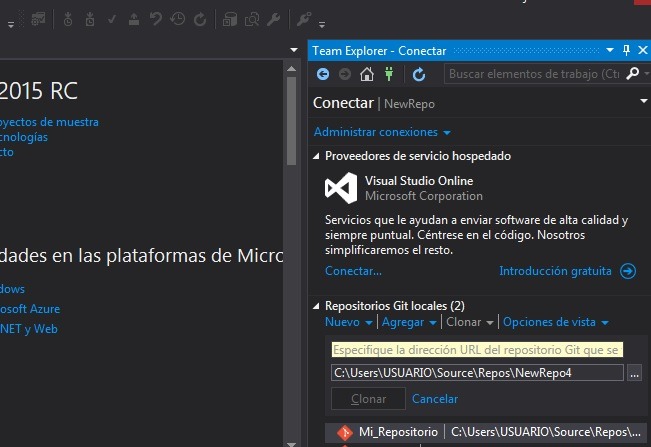This screenshot has height=447, width=651.
Task: Click the database cylinder toolbar icon
Action: [x=230, y=19]
